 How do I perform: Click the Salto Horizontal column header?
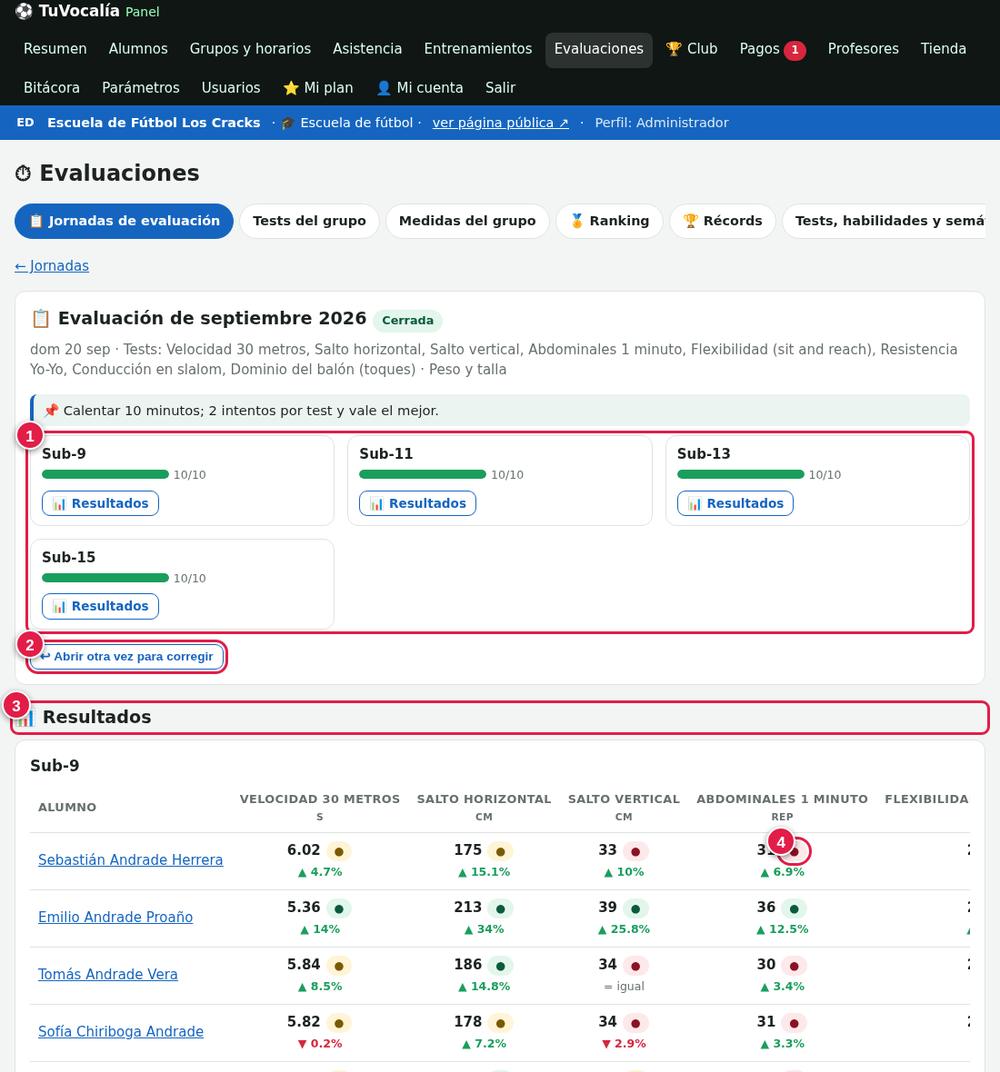pyautogui.click(x=484, y=807)
